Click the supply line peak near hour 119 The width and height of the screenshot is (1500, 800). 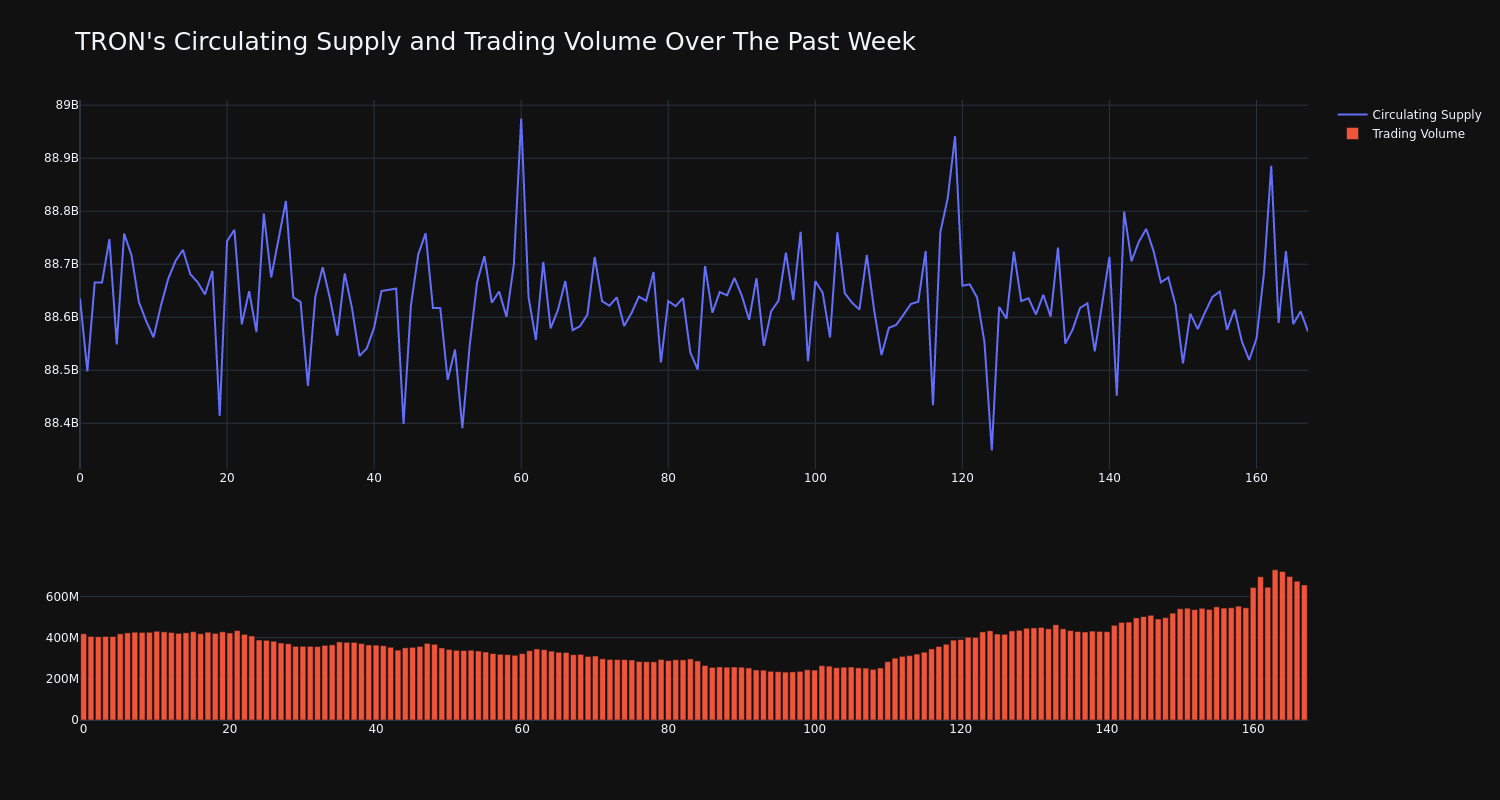point(955,137)
